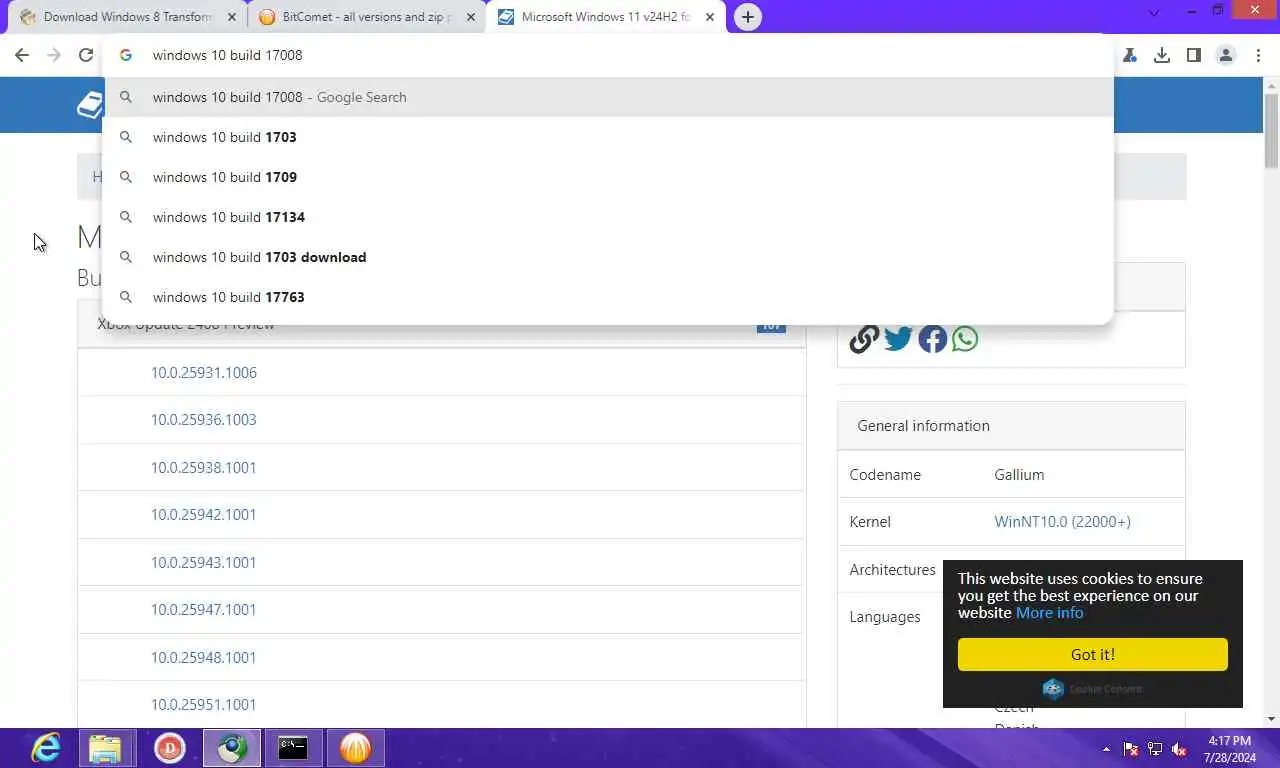
Task: Open the taskbar clock showing 4:17 PM
Action: [1230, 749]
